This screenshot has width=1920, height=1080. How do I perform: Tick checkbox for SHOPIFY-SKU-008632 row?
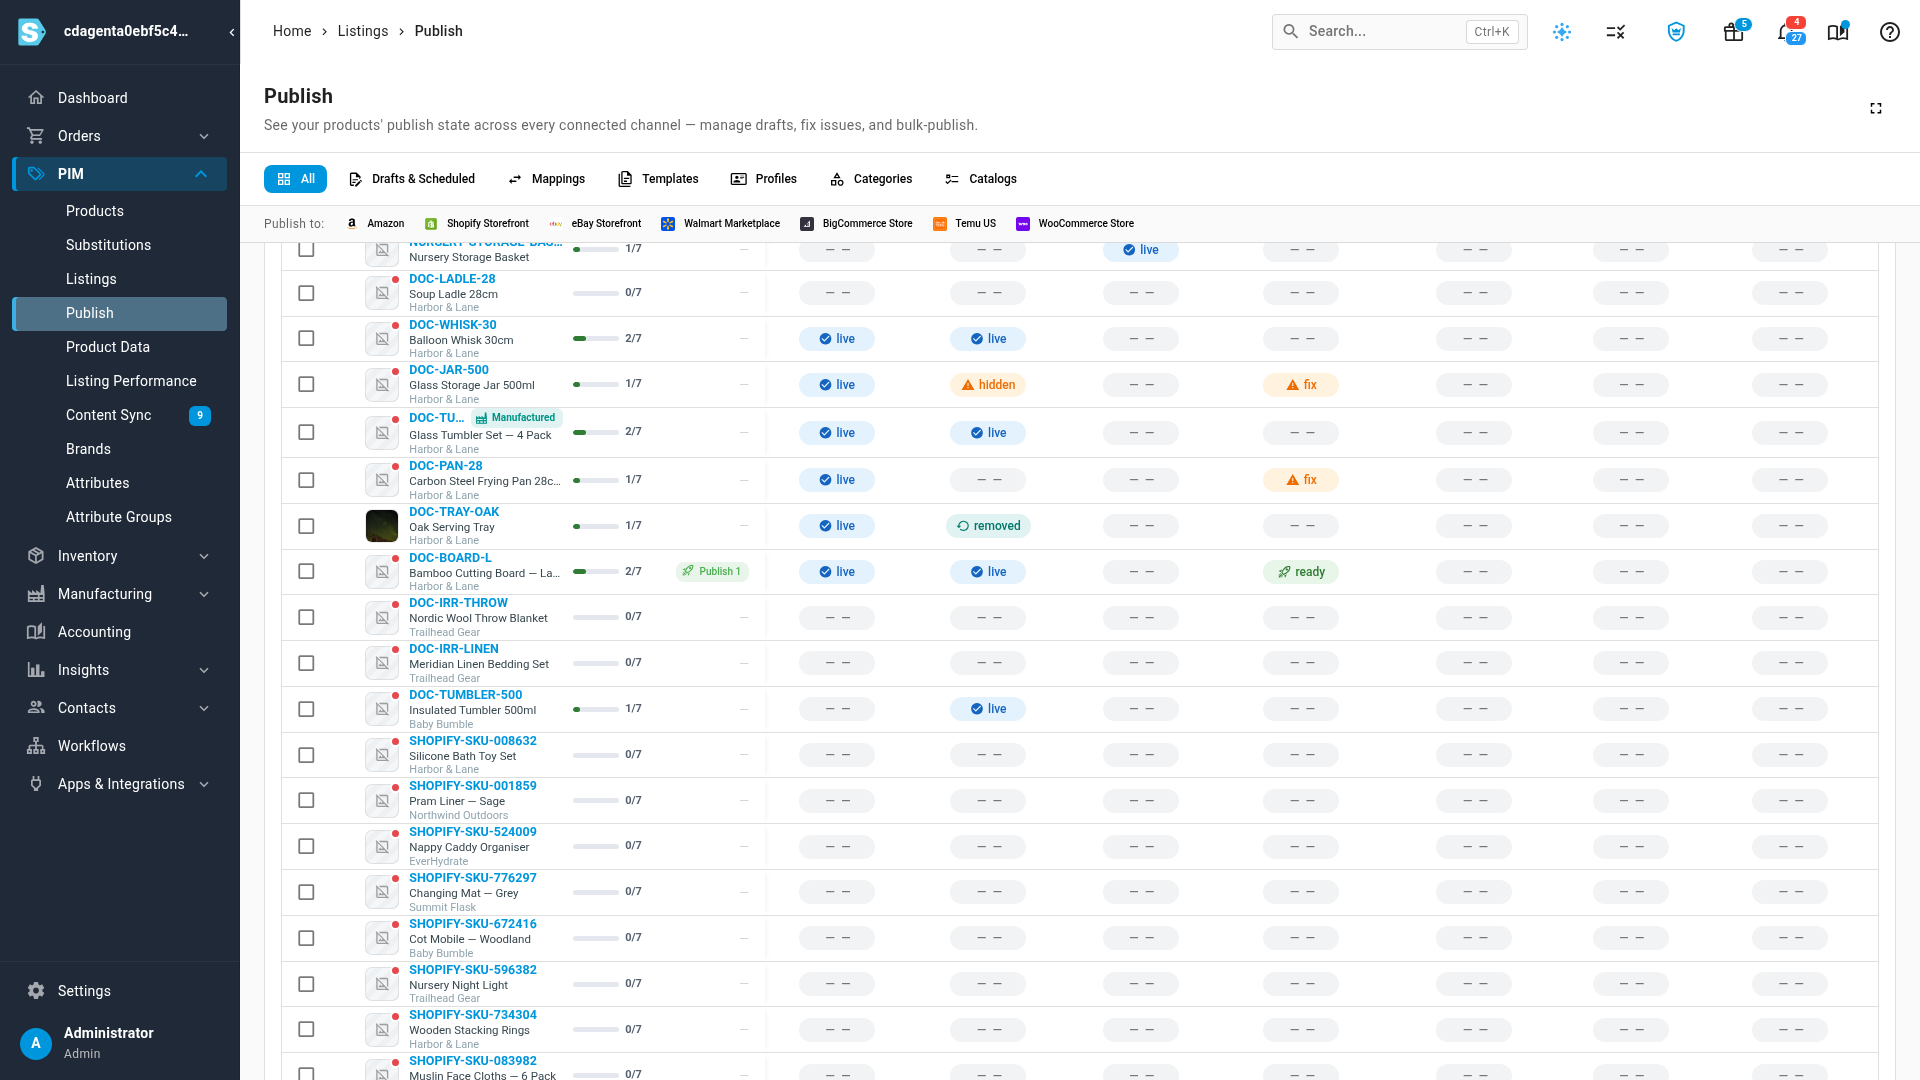[x=306, y=755]
